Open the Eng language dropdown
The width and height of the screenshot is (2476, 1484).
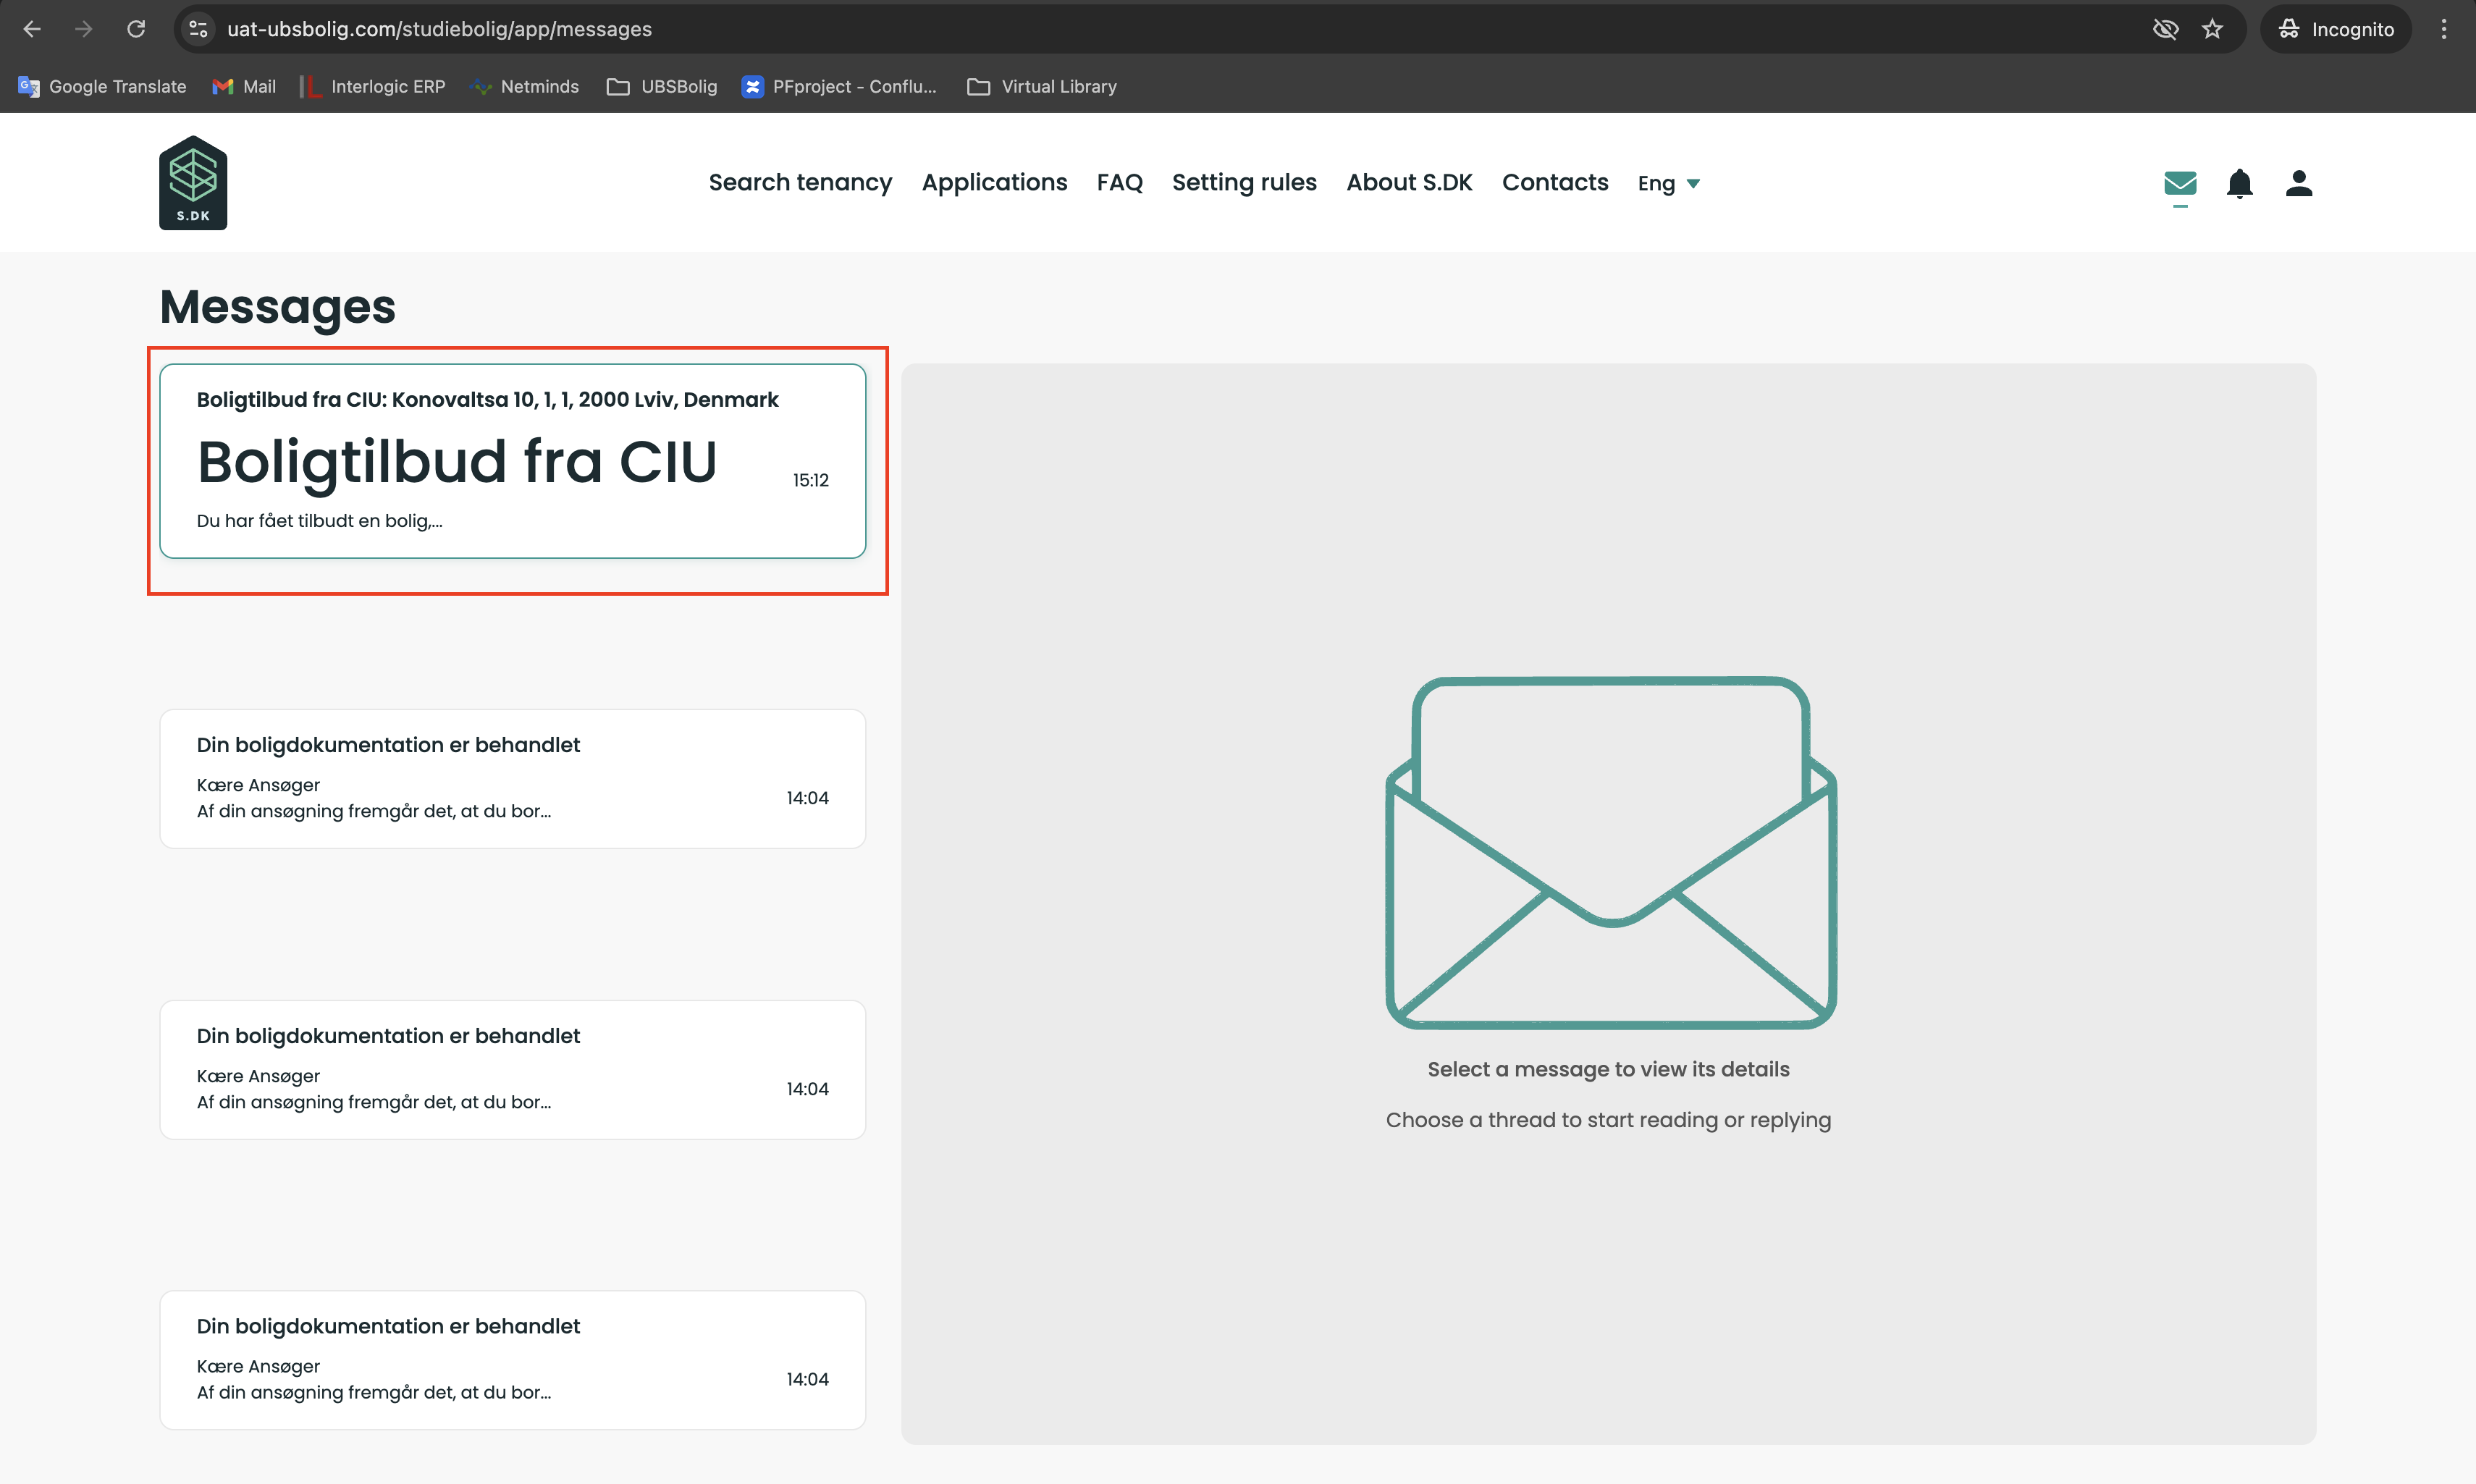coord(1669,183)
